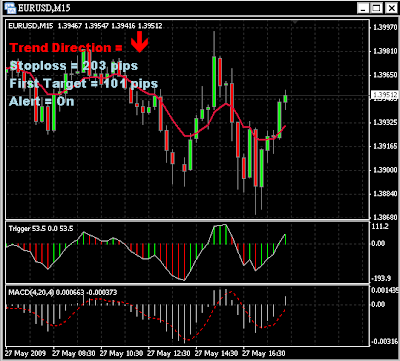400x361 pixels.
Task: Click the MACD scale value -0.00316
Action: 385,341
